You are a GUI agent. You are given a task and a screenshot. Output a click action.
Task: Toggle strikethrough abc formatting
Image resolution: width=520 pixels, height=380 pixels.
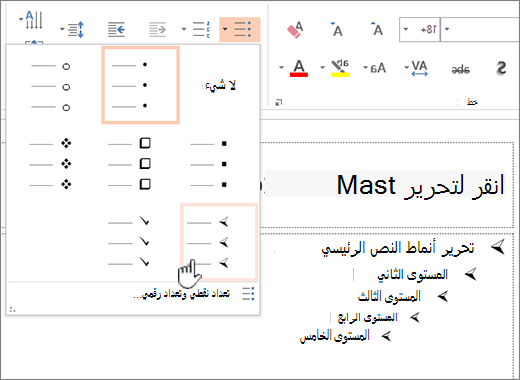click(x=461, y=69)
